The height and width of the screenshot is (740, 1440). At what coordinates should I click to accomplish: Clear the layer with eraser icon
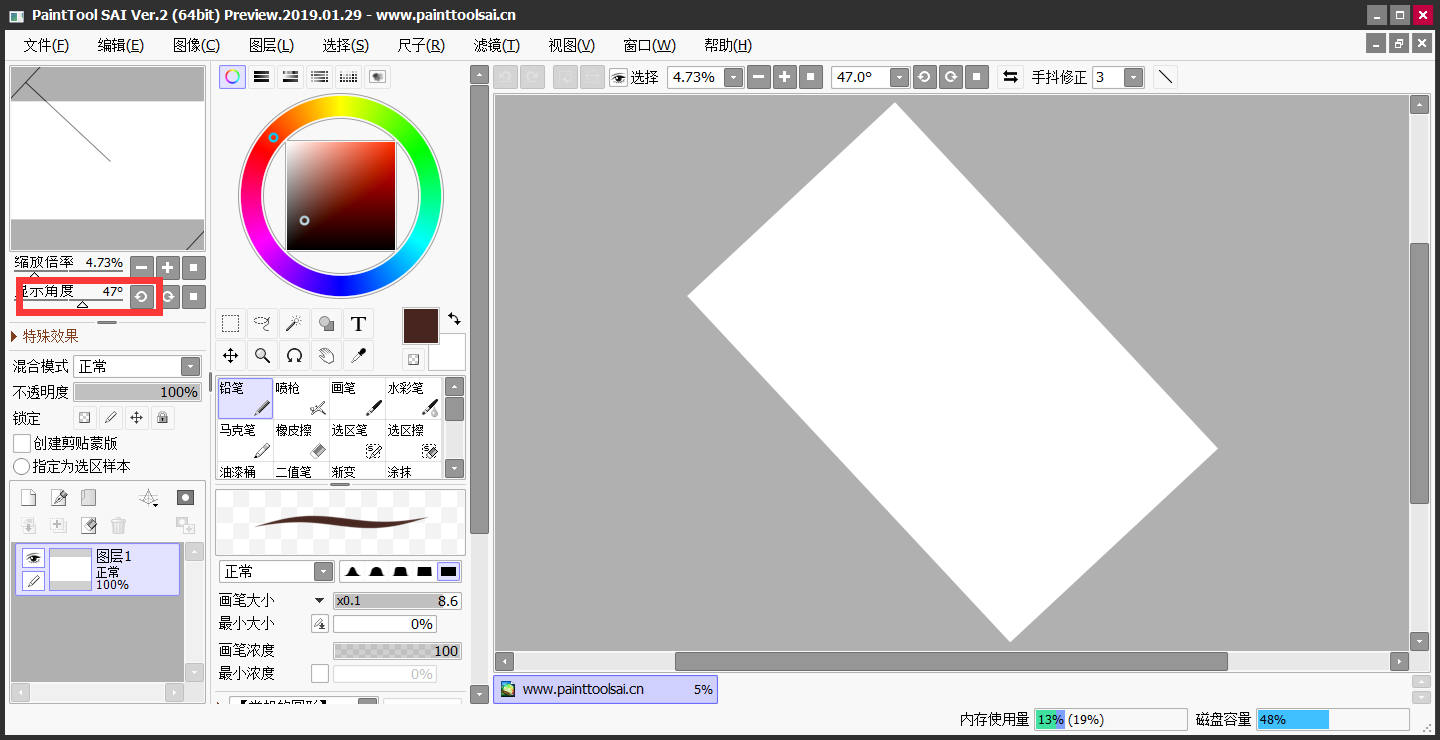pyautogui.click(x=89, y=525)
